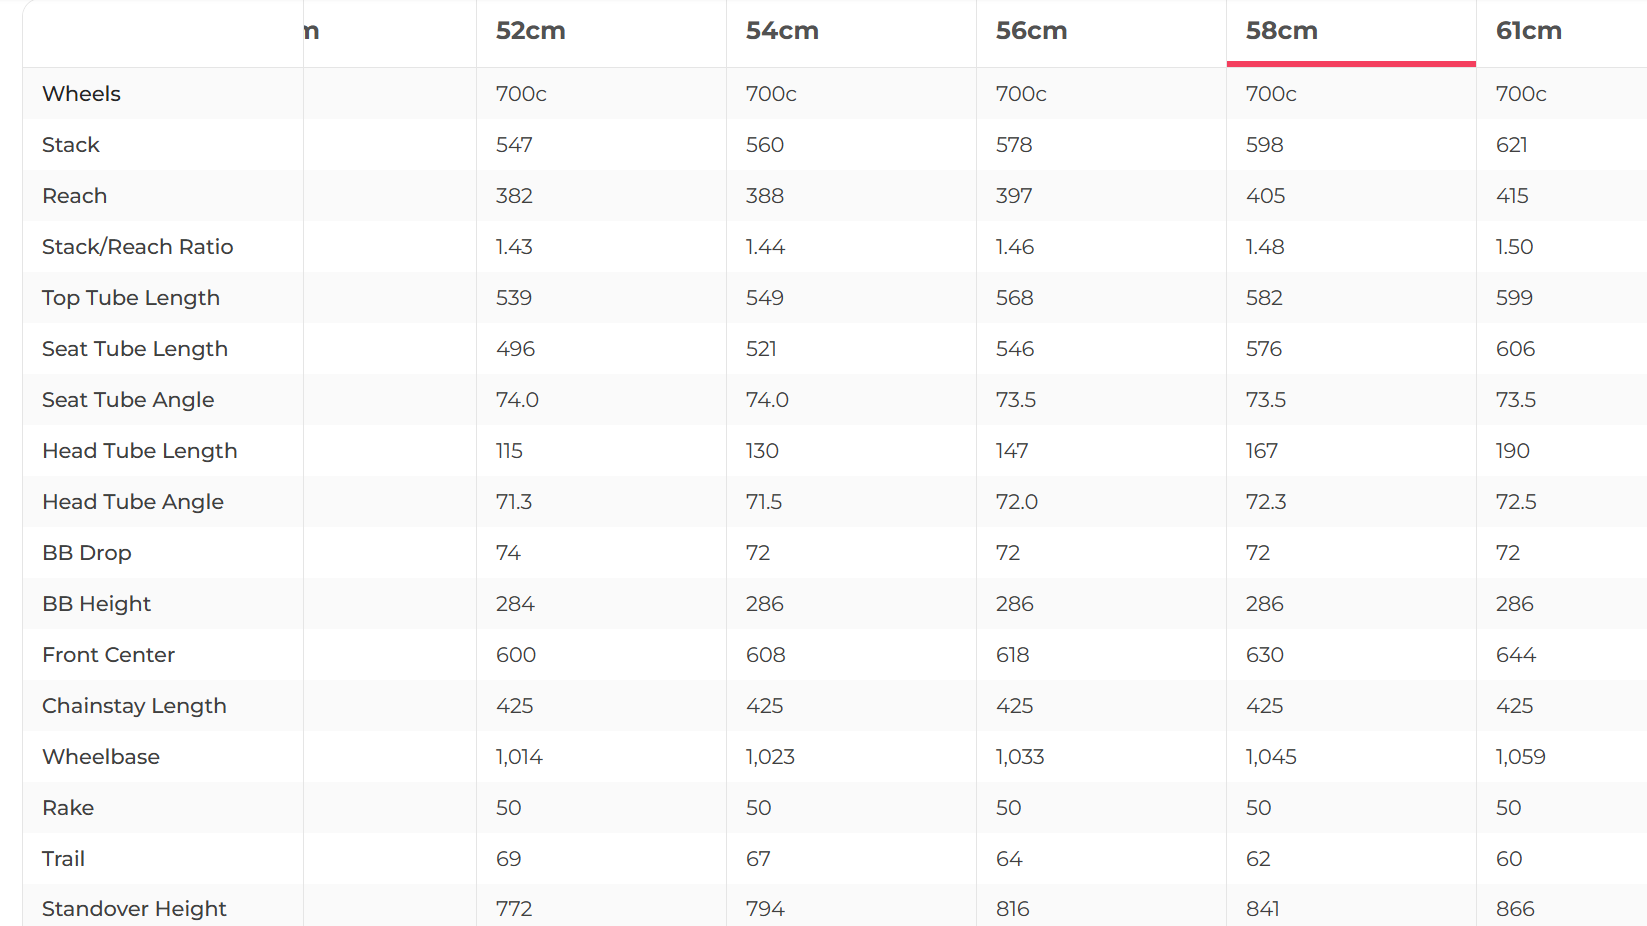This screenshot has width=1647, height=926.
Task: Select the 52cm size column header
Action: [x=531, y=31]
